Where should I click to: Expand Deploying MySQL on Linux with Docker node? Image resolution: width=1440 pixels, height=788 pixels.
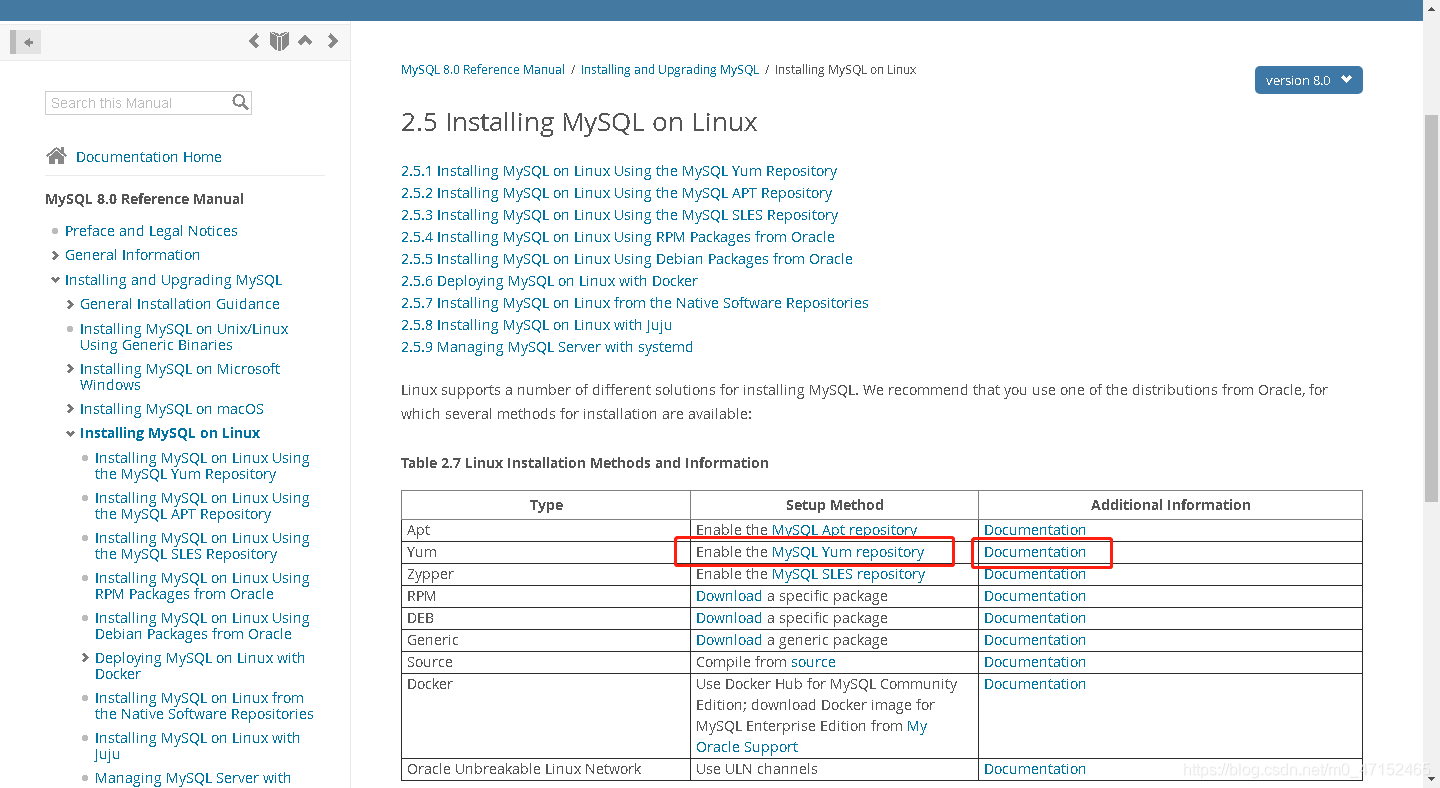pos(85,659)
